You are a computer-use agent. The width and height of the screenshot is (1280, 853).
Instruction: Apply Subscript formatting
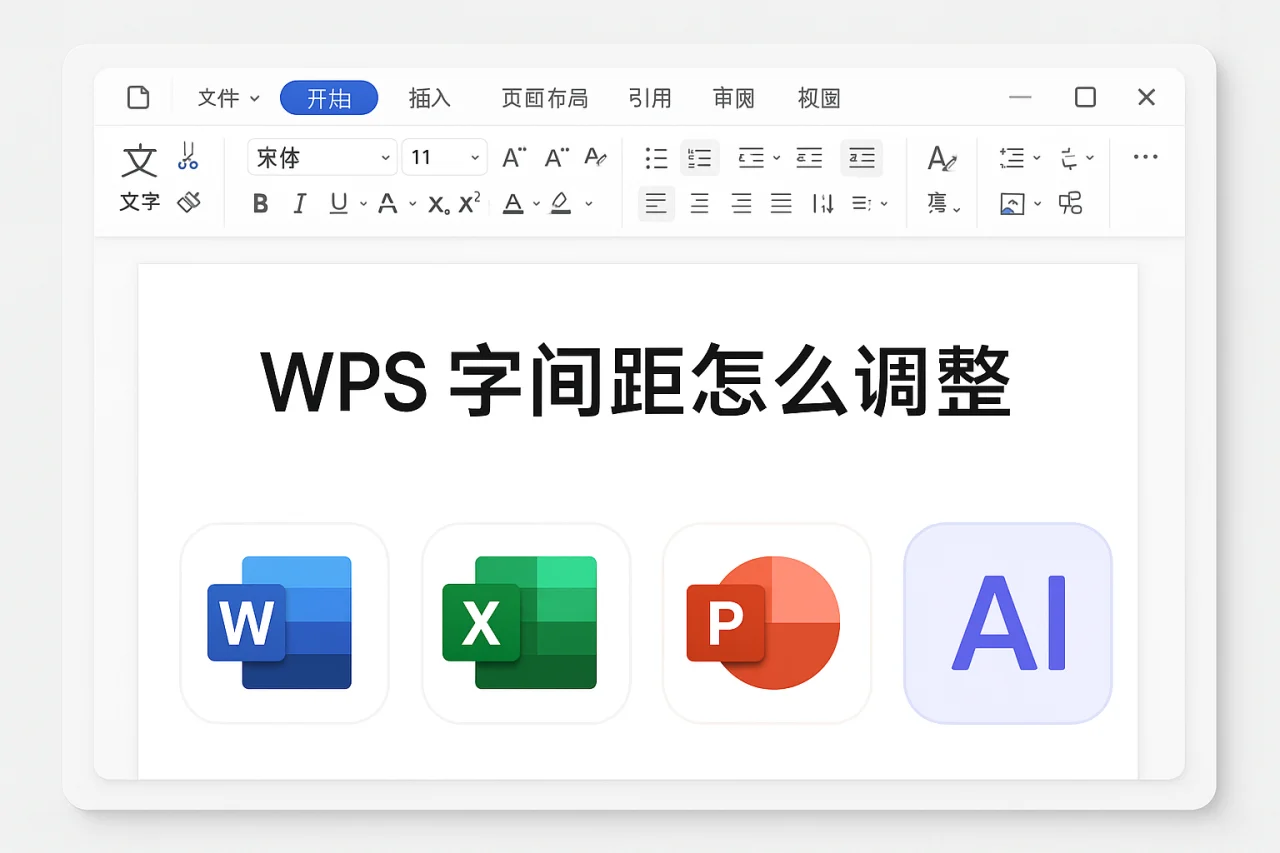(437, 204)
